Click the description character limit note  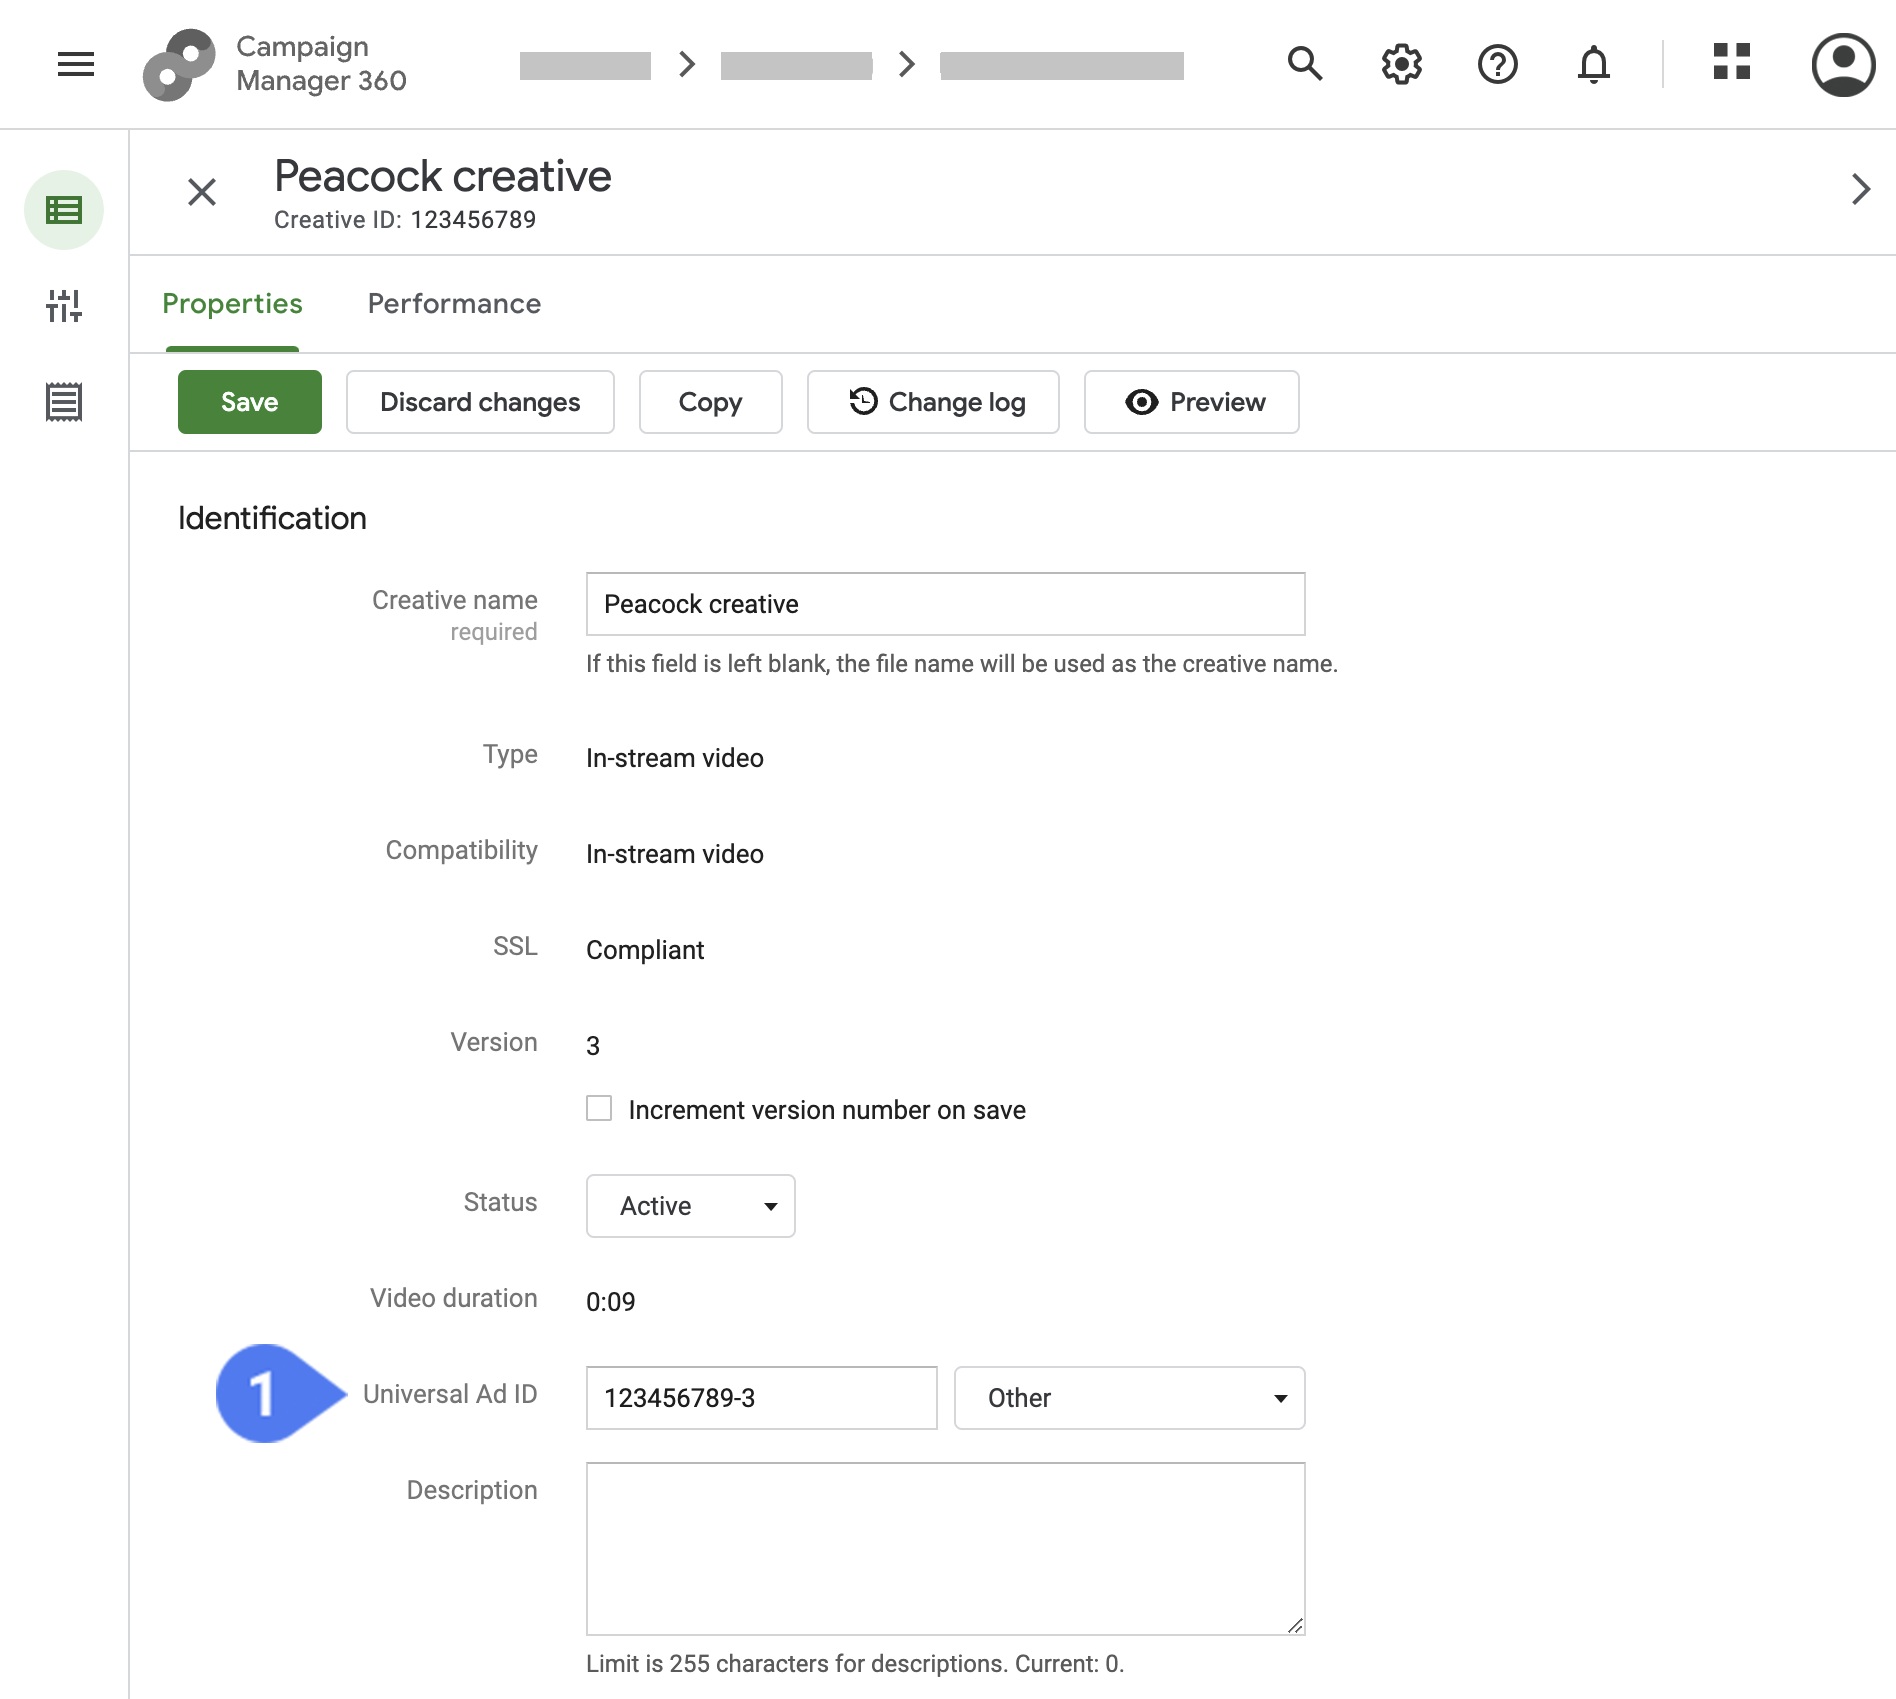click(x=855, y=1664)
